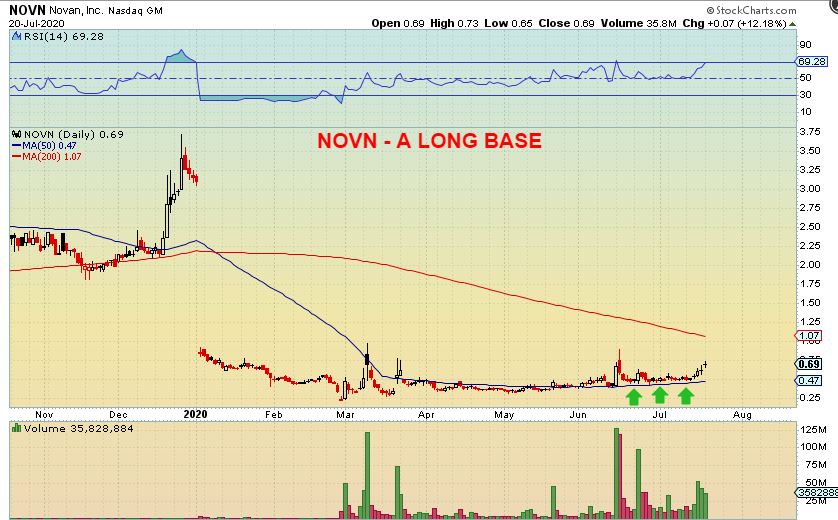Click the 69.28 RSI value tag on right axis
838x520 pixels.
point(811,61)
